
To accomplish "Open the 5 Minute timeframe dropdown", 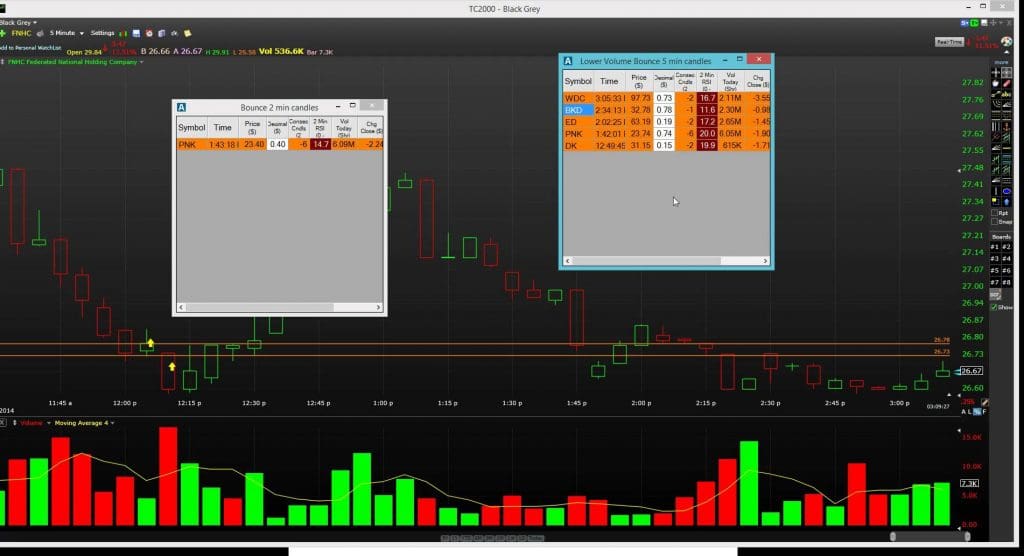I will tap(67, 33).
